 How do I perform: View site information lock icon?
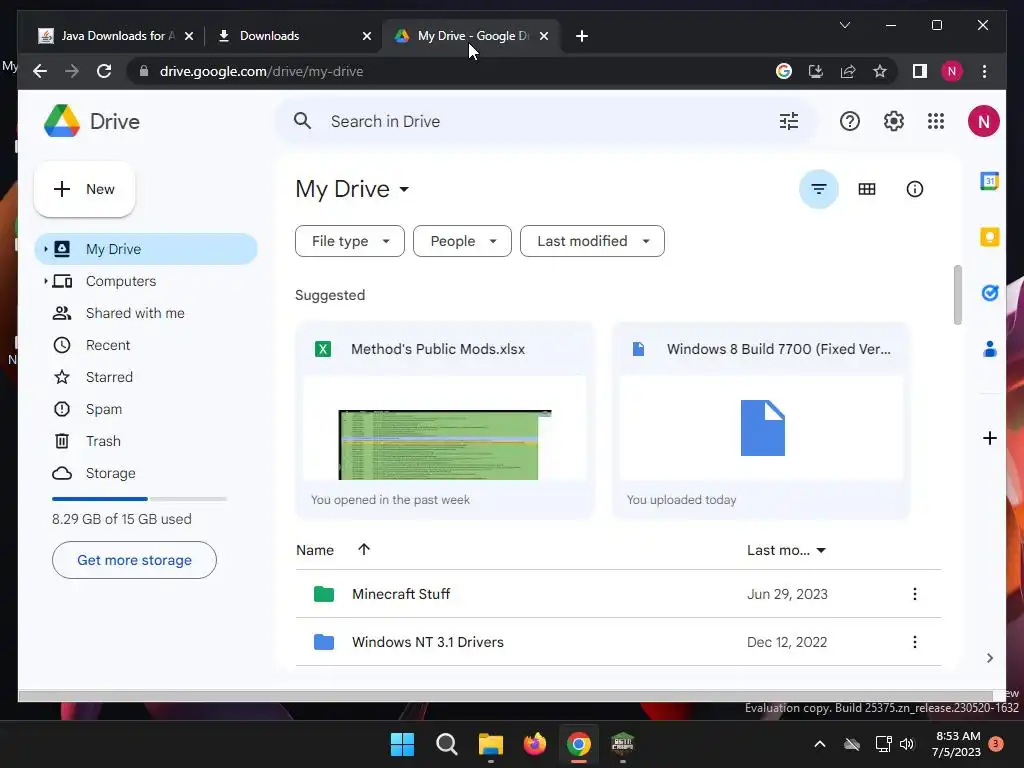[144, 71]
